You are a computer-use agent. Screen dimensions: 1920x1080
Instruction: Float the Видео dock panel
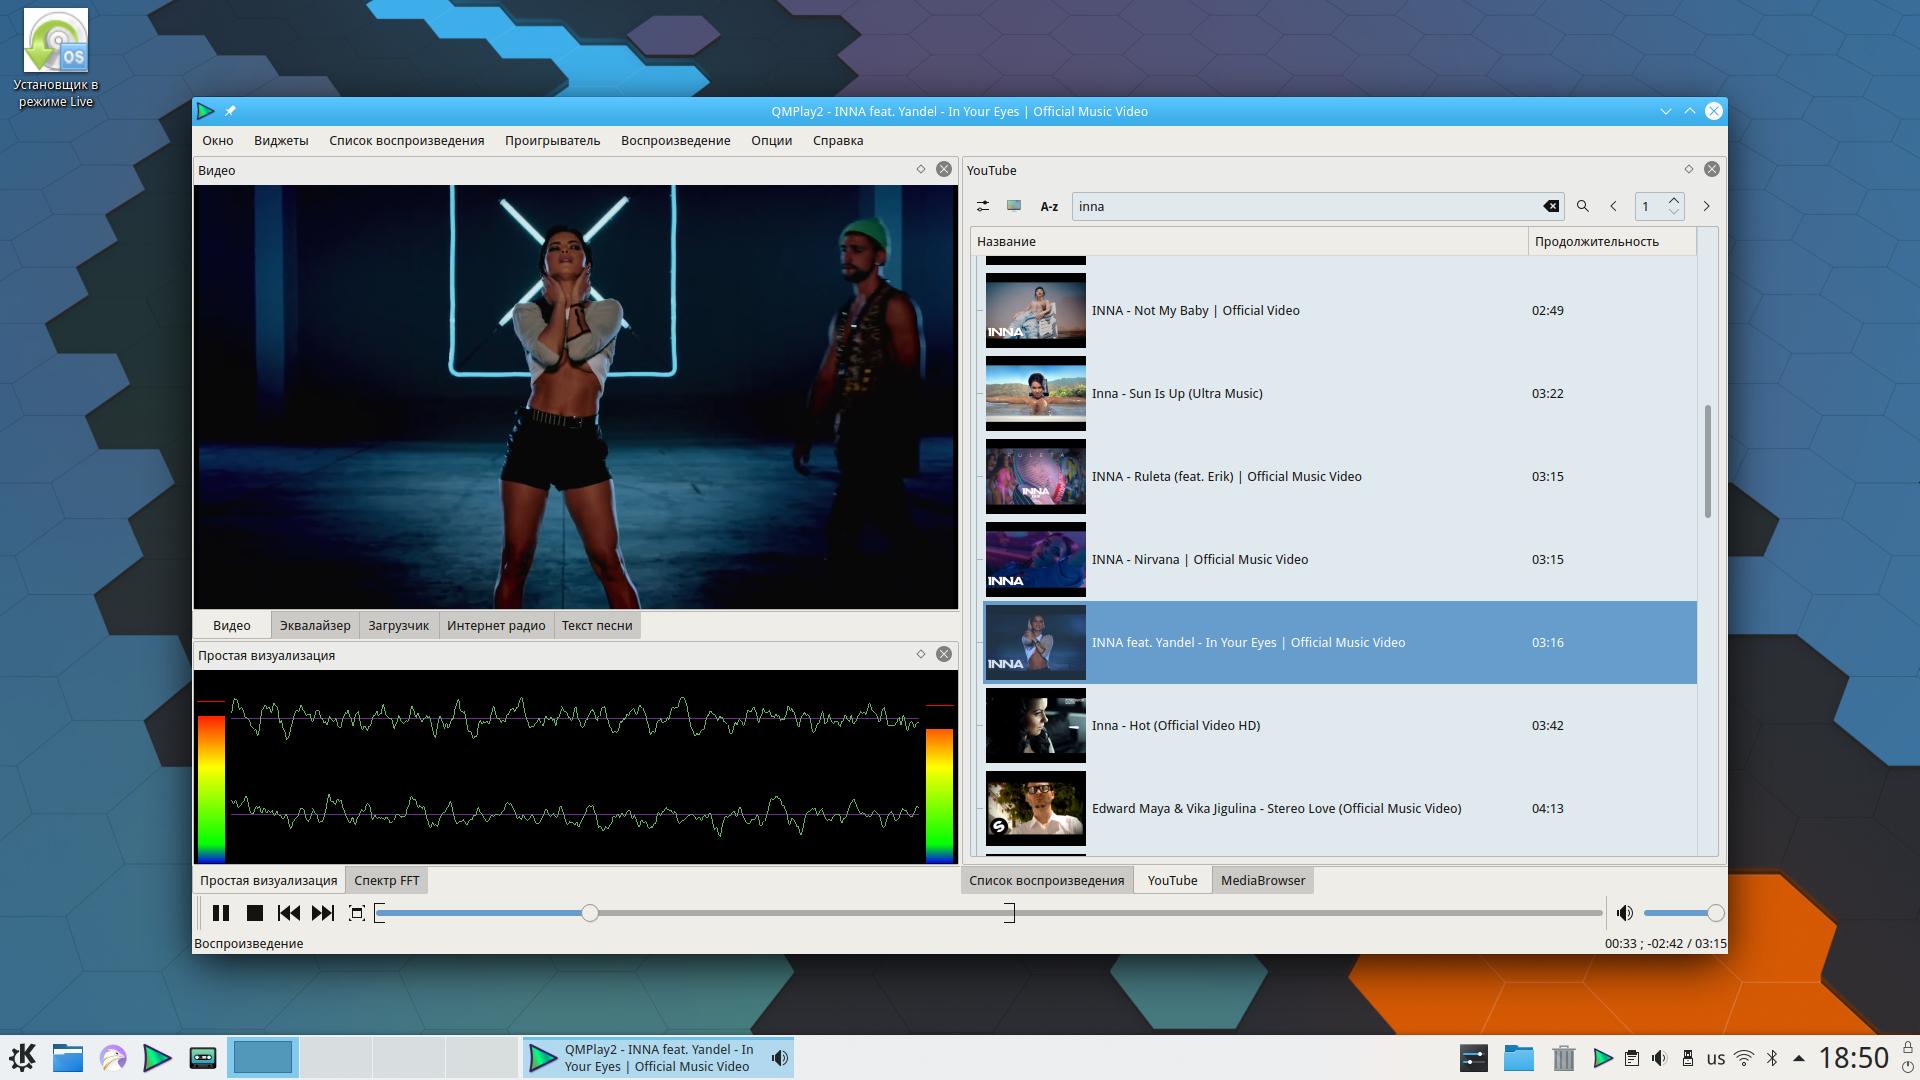point(921,170)
